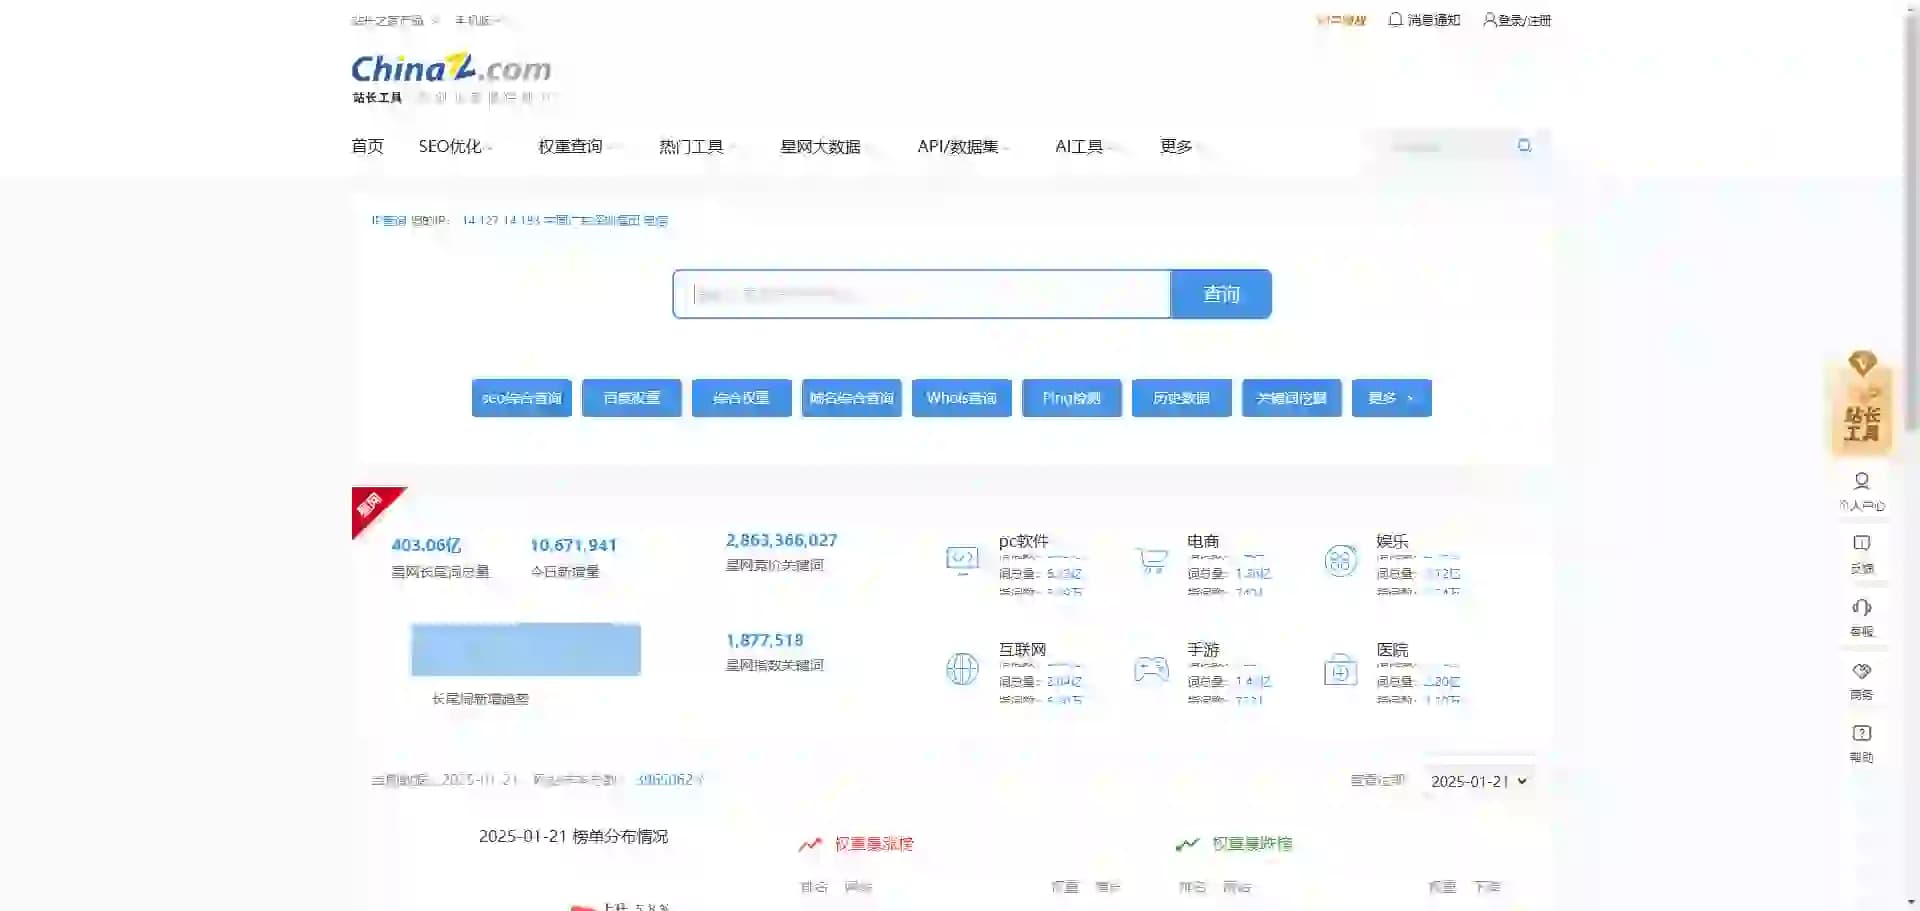This screenshot has width=1920, height=911.
Task: Click the 电商 shopping cart icon
Action: pyautogui.click(x=1151, y=560)
